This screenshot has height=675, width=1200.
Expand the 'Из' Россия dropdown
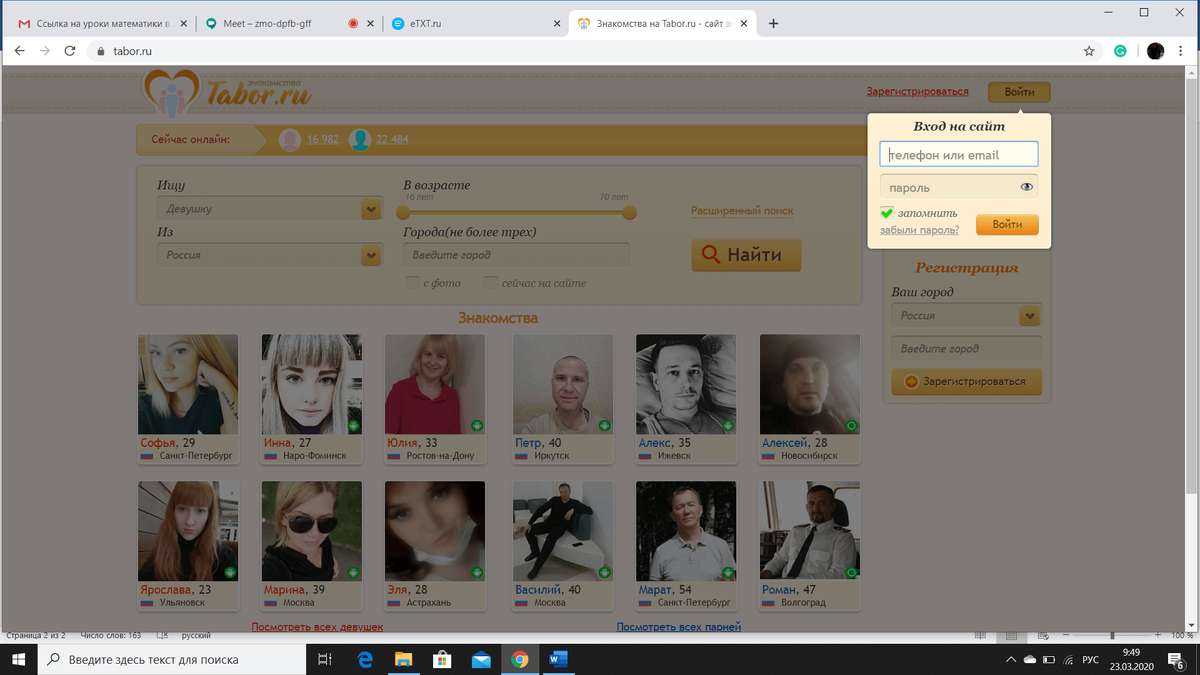pos(371,255)
